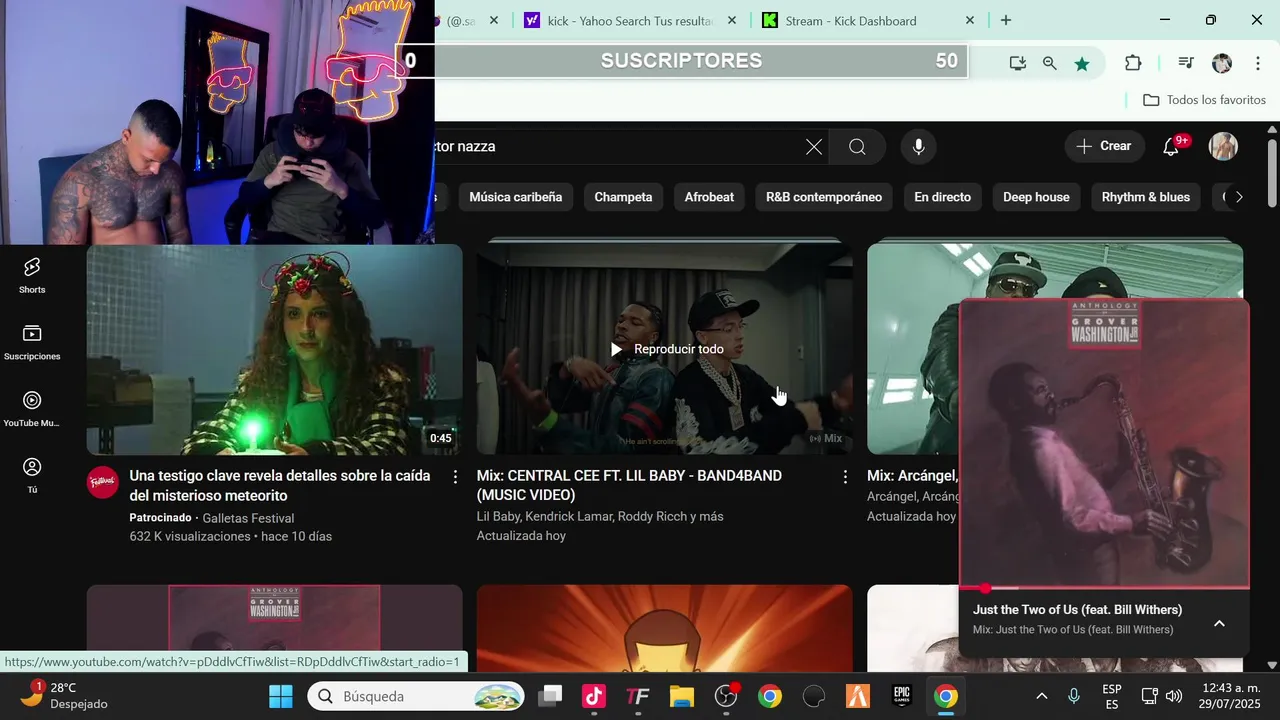Switch to Yahoo Search kick tab
Viewport: 1280px width, 720px height.
coord(631,21)
